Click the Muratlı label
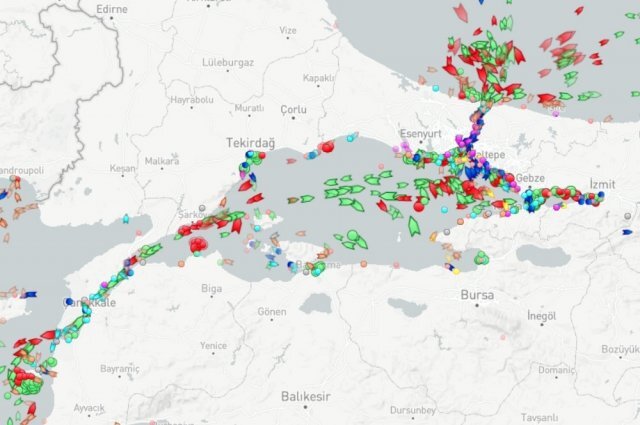 coord(249,108)
